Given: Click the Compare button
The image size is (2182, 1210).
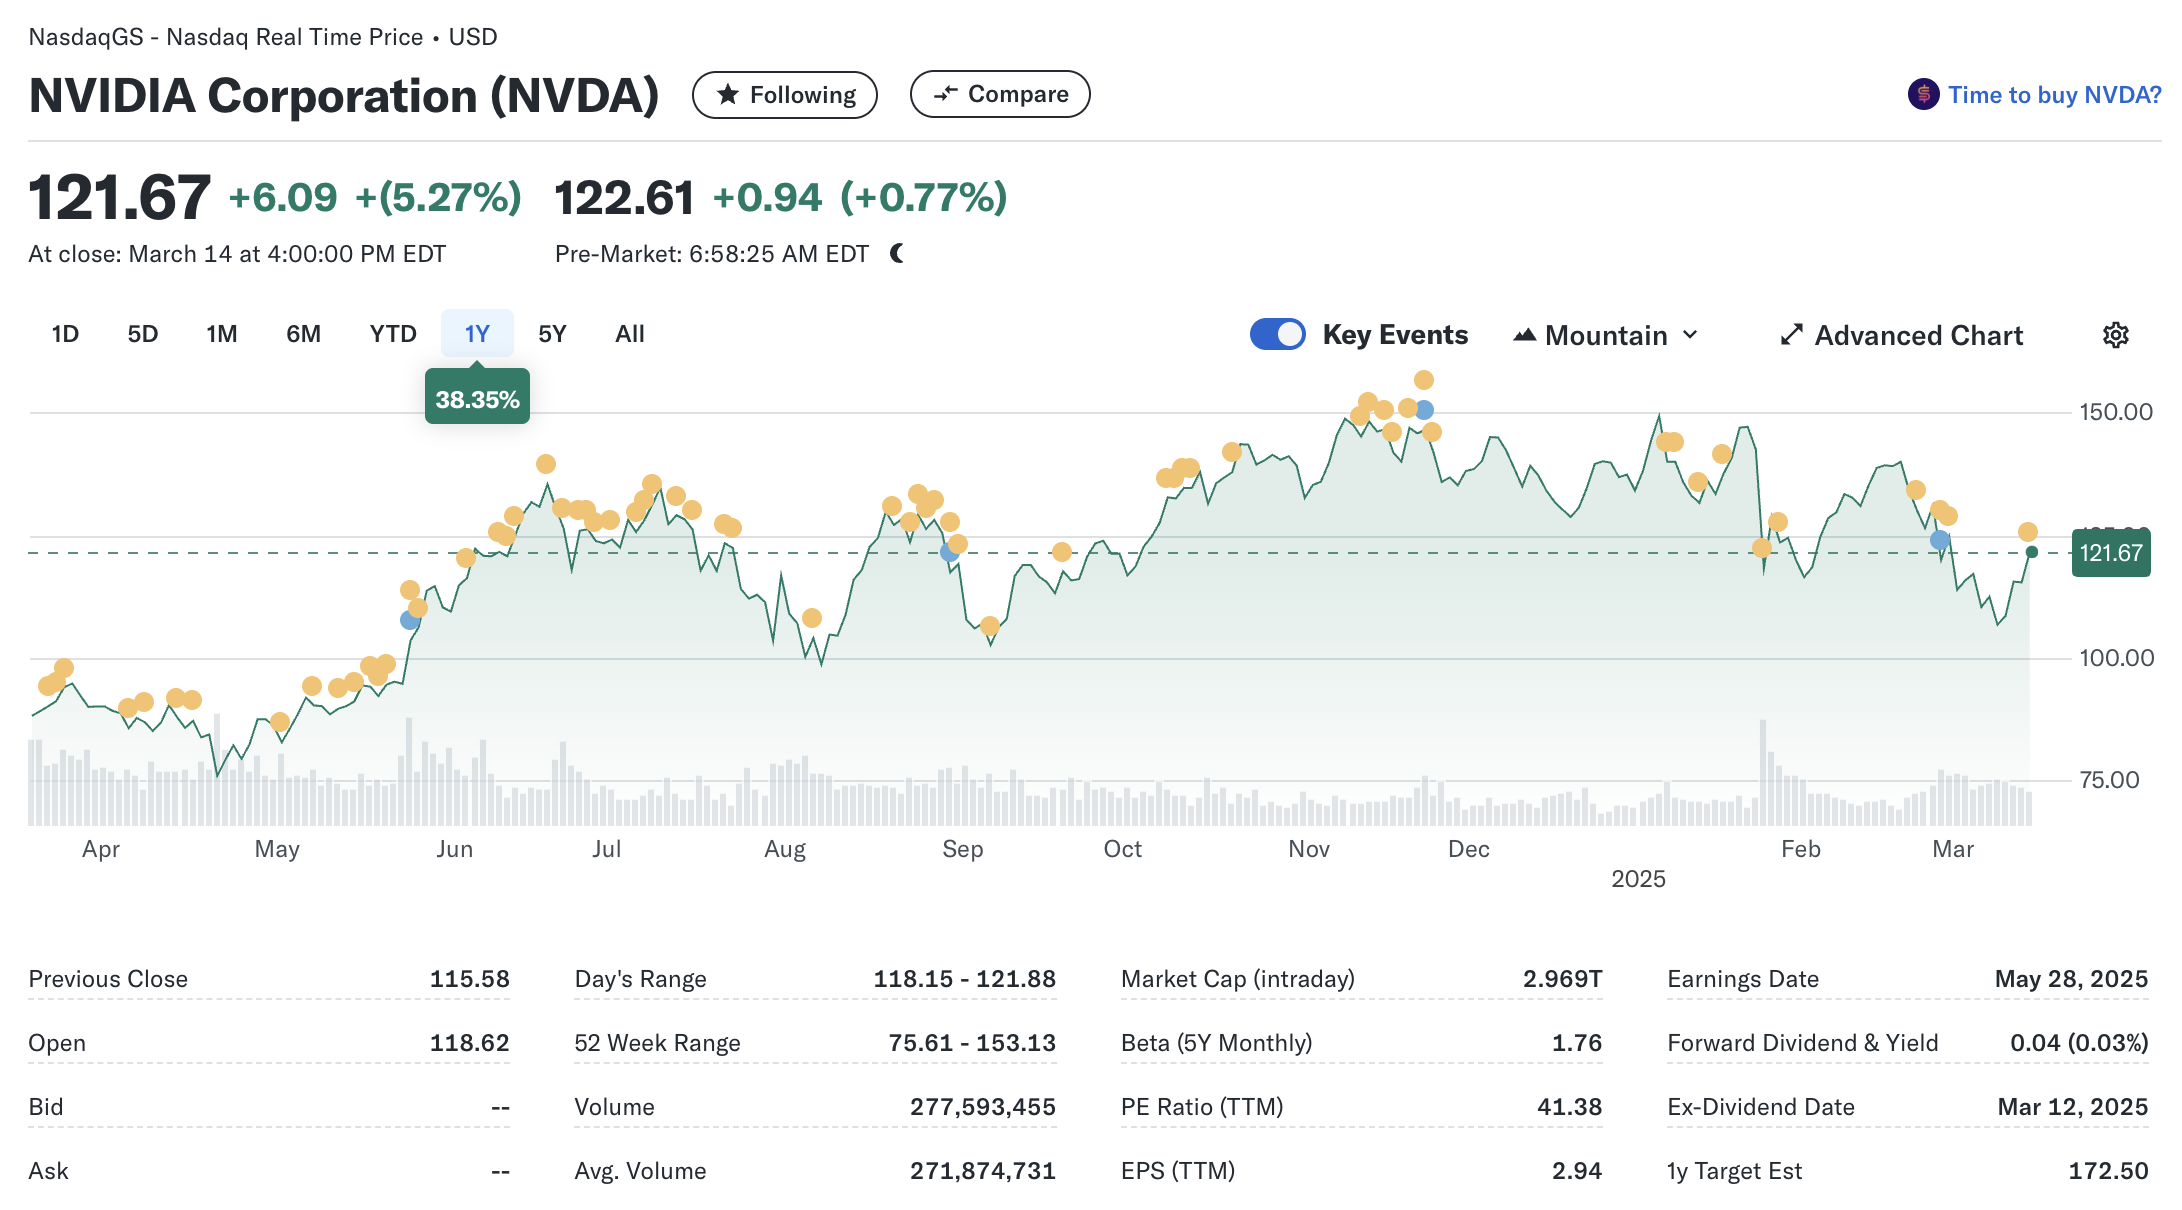Looking at the screenshot, I should pyautogui.click(x=1000, y=94).
